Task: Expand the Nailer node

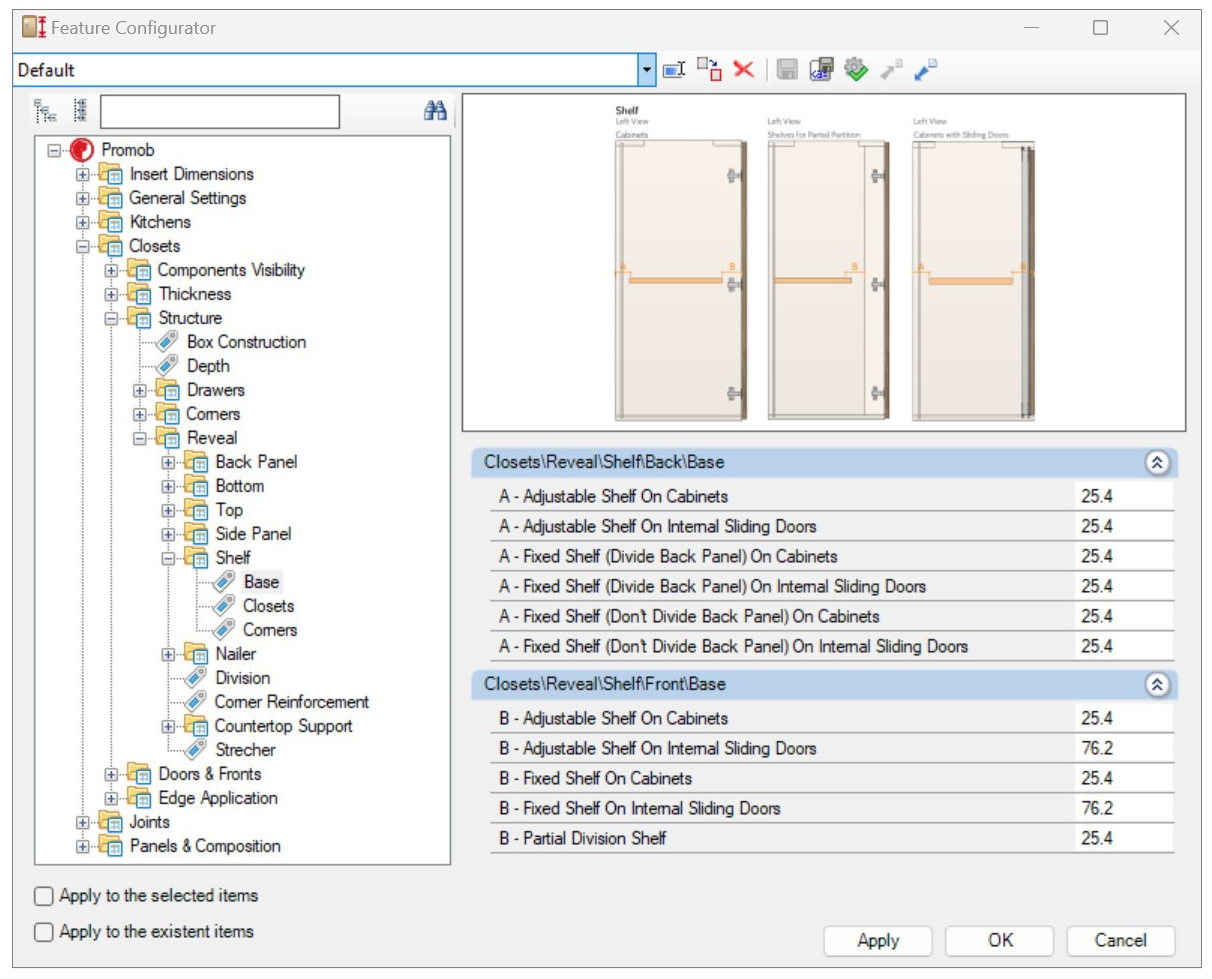Action: coord(169,654)
